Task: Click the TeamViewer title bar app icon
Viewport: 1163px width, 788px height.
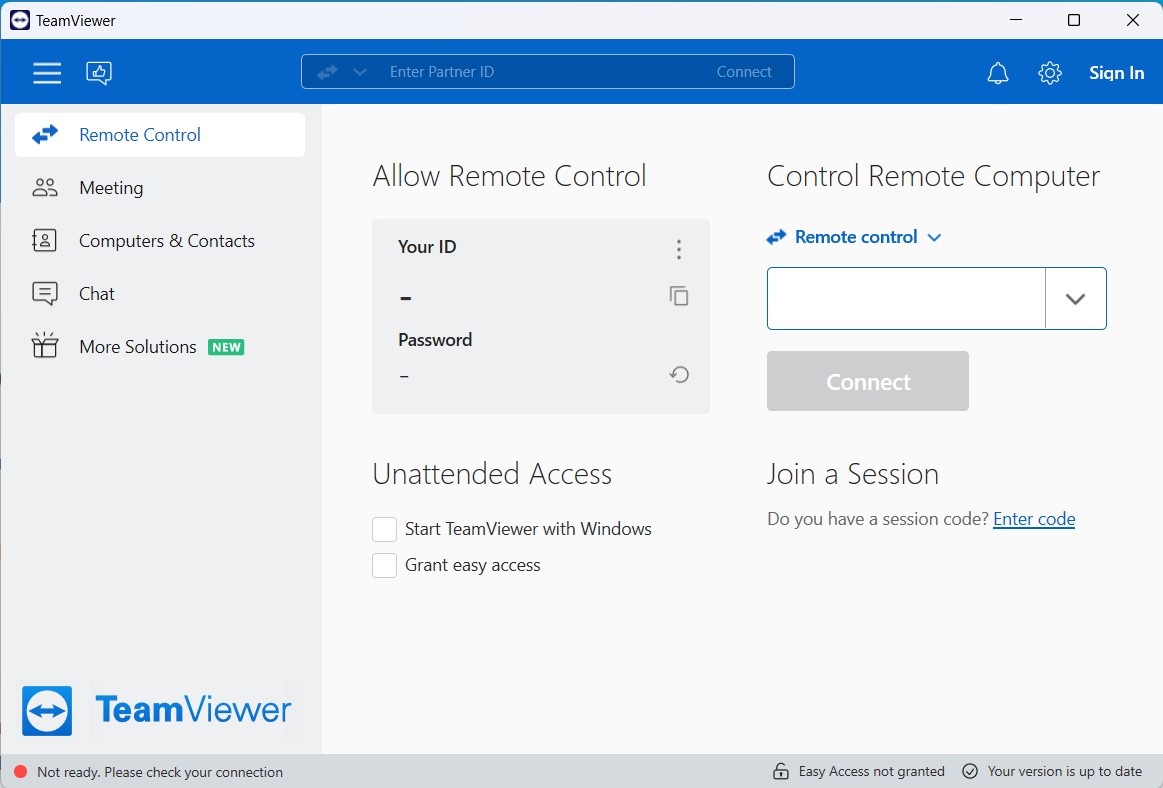Action: pos(20,20)
